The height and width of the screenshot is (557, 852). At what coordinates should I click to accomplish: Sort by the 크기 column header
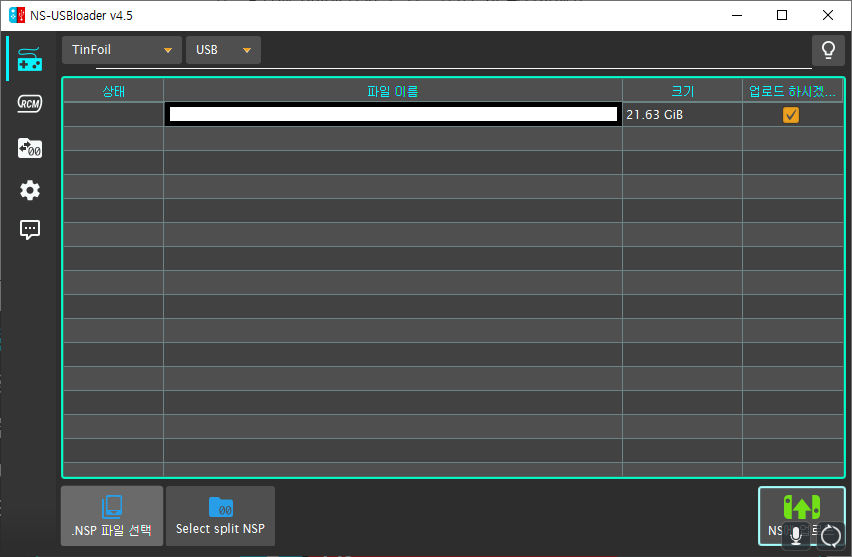click(682, 91)
